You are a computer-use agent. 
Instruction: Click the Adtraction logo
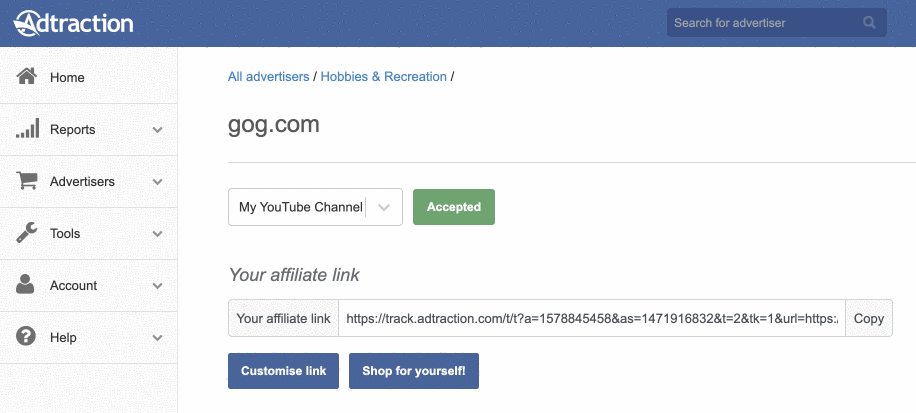[x=74, y=23]
